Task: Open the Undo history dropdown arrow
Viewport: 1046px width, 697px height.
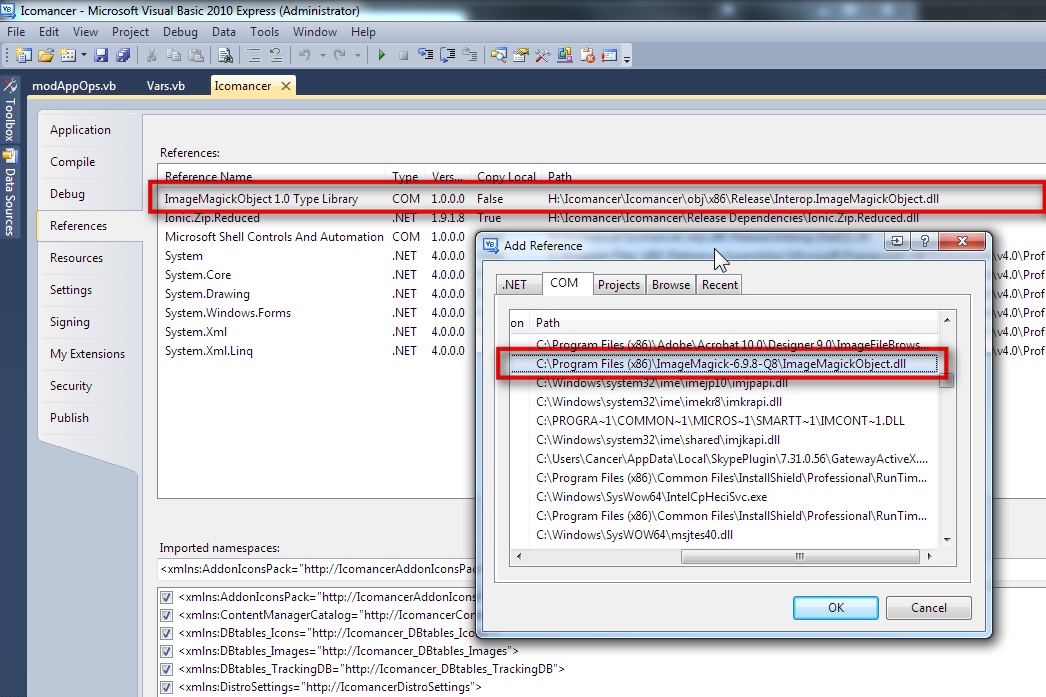Action: 322,55
